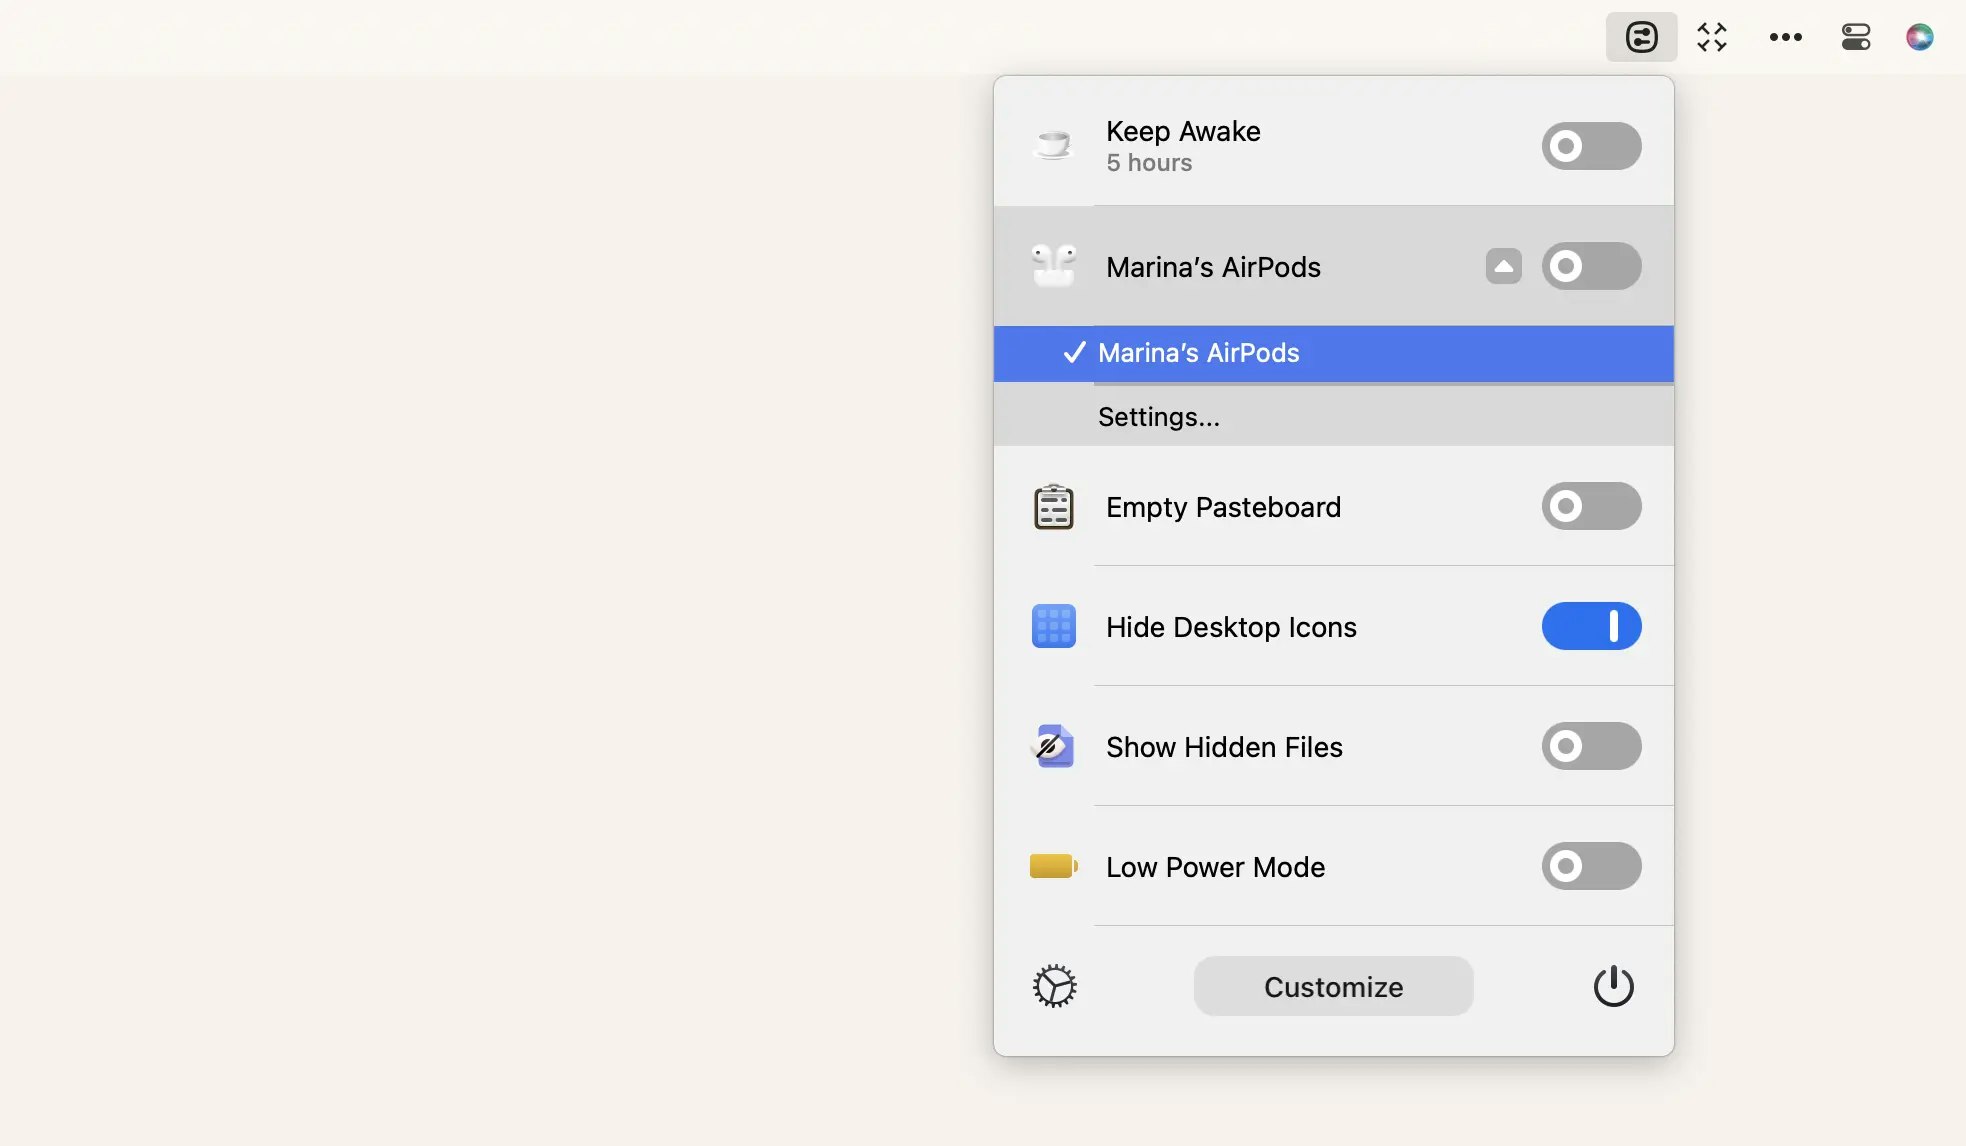Click the Empty Pasteboard clipboard icon
The height and width of the screenshot is (1146, 1966).
click(x=1053, y=506)
